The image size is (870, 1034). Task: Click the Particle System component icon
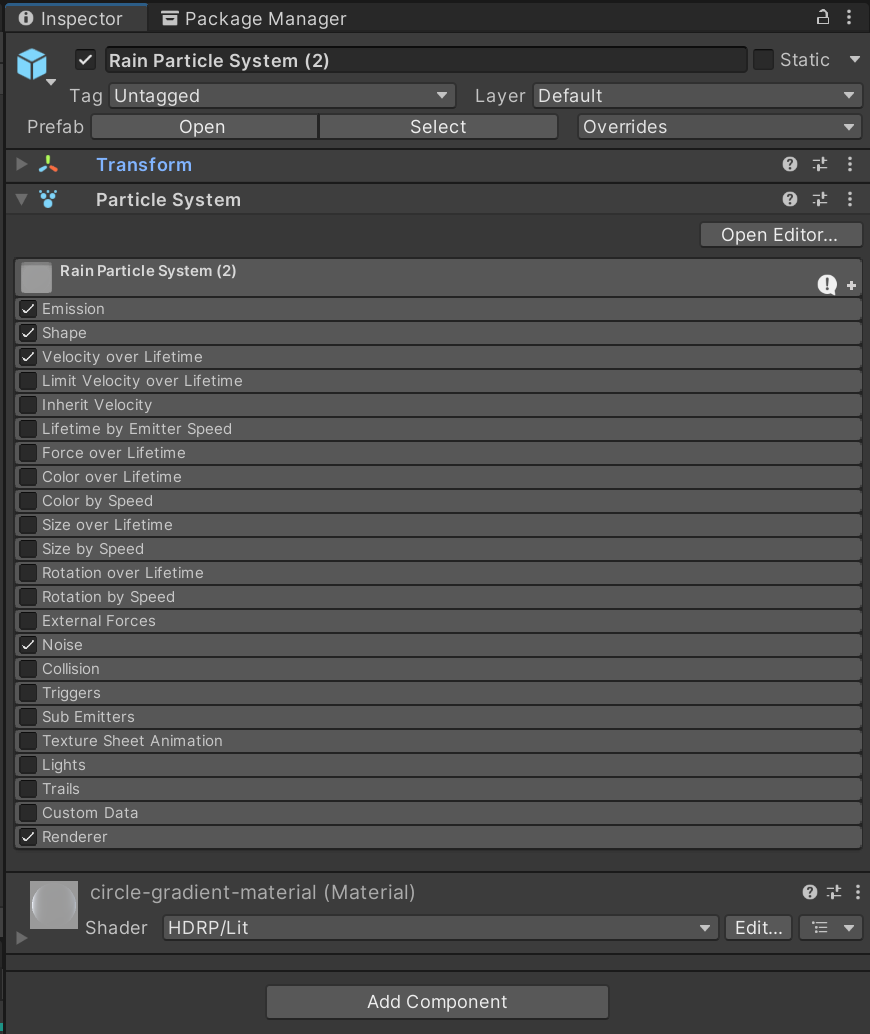(x=48, y=199)
